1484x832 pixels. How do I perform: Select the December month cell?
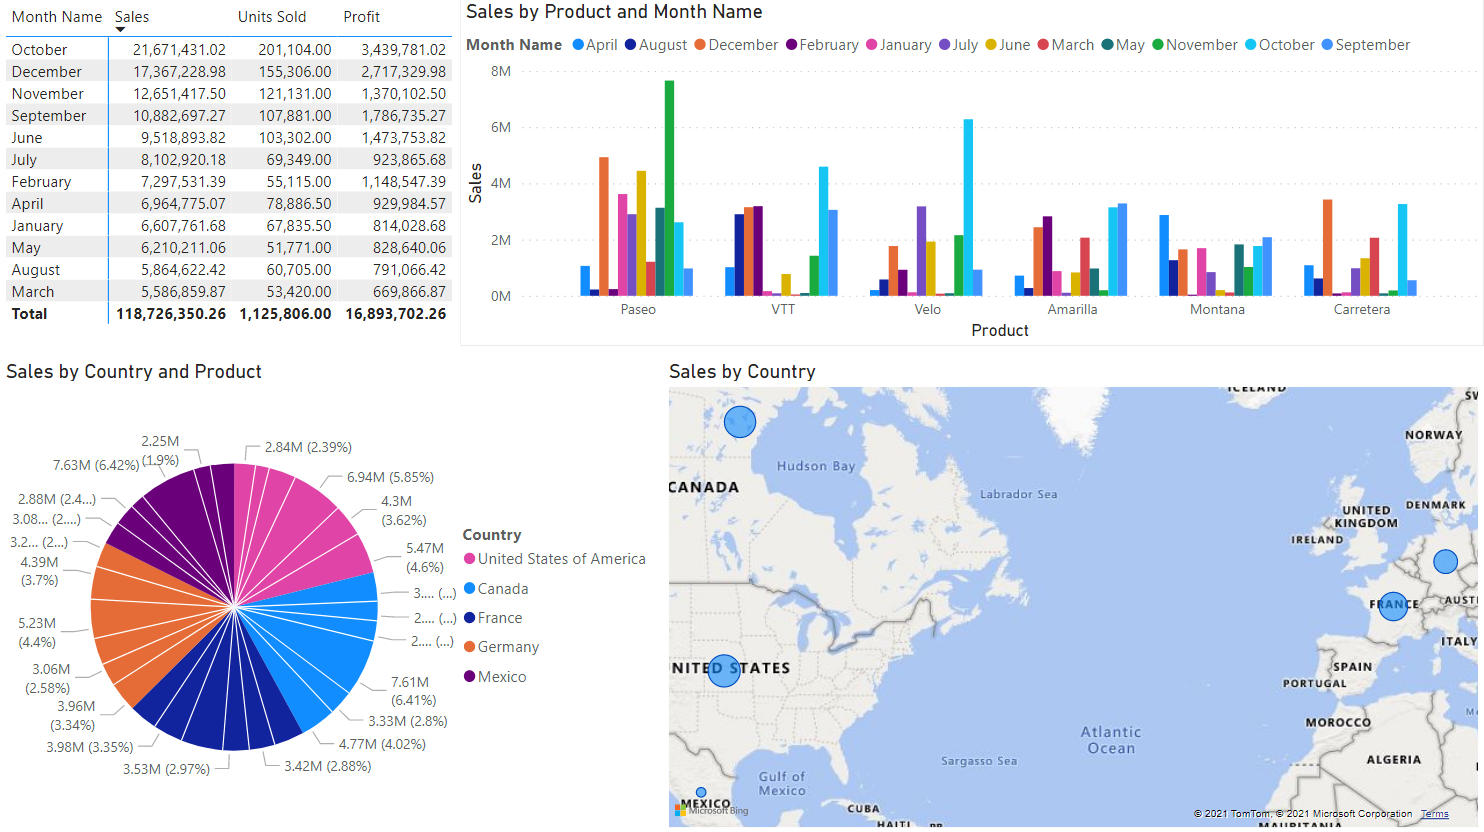tap(47, 72)
